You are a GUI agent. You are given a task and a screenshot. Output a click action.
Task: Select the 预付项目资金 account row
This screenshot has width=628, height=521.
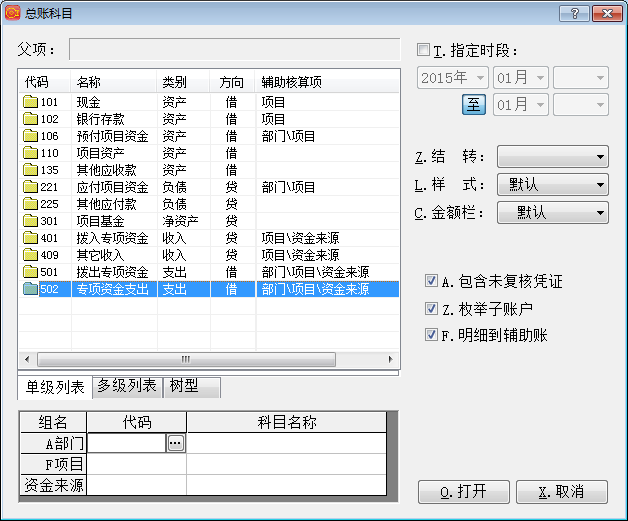(x=209, y=136)
